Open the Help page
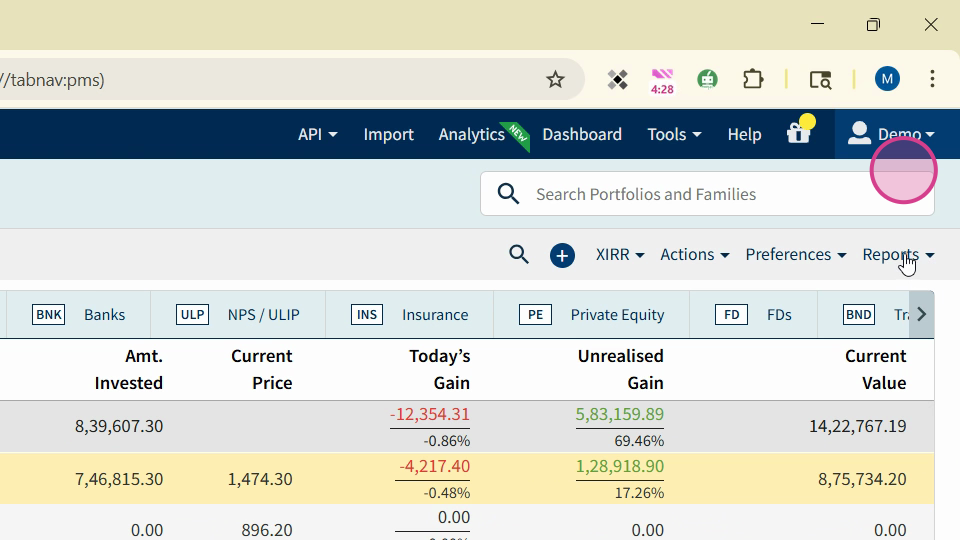This screenshot has width=960, height=540. coord(744,134)
